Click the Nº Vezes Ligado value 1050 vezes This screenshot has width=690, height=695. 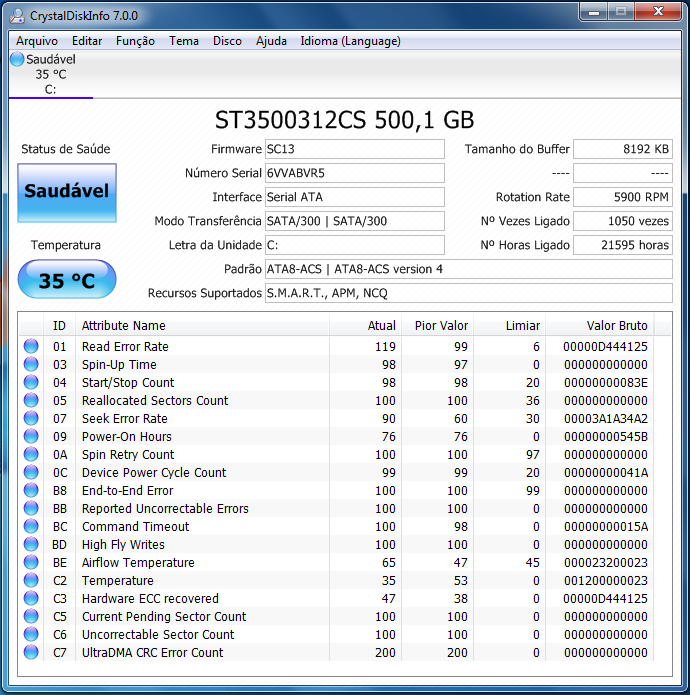coord(623,221)
